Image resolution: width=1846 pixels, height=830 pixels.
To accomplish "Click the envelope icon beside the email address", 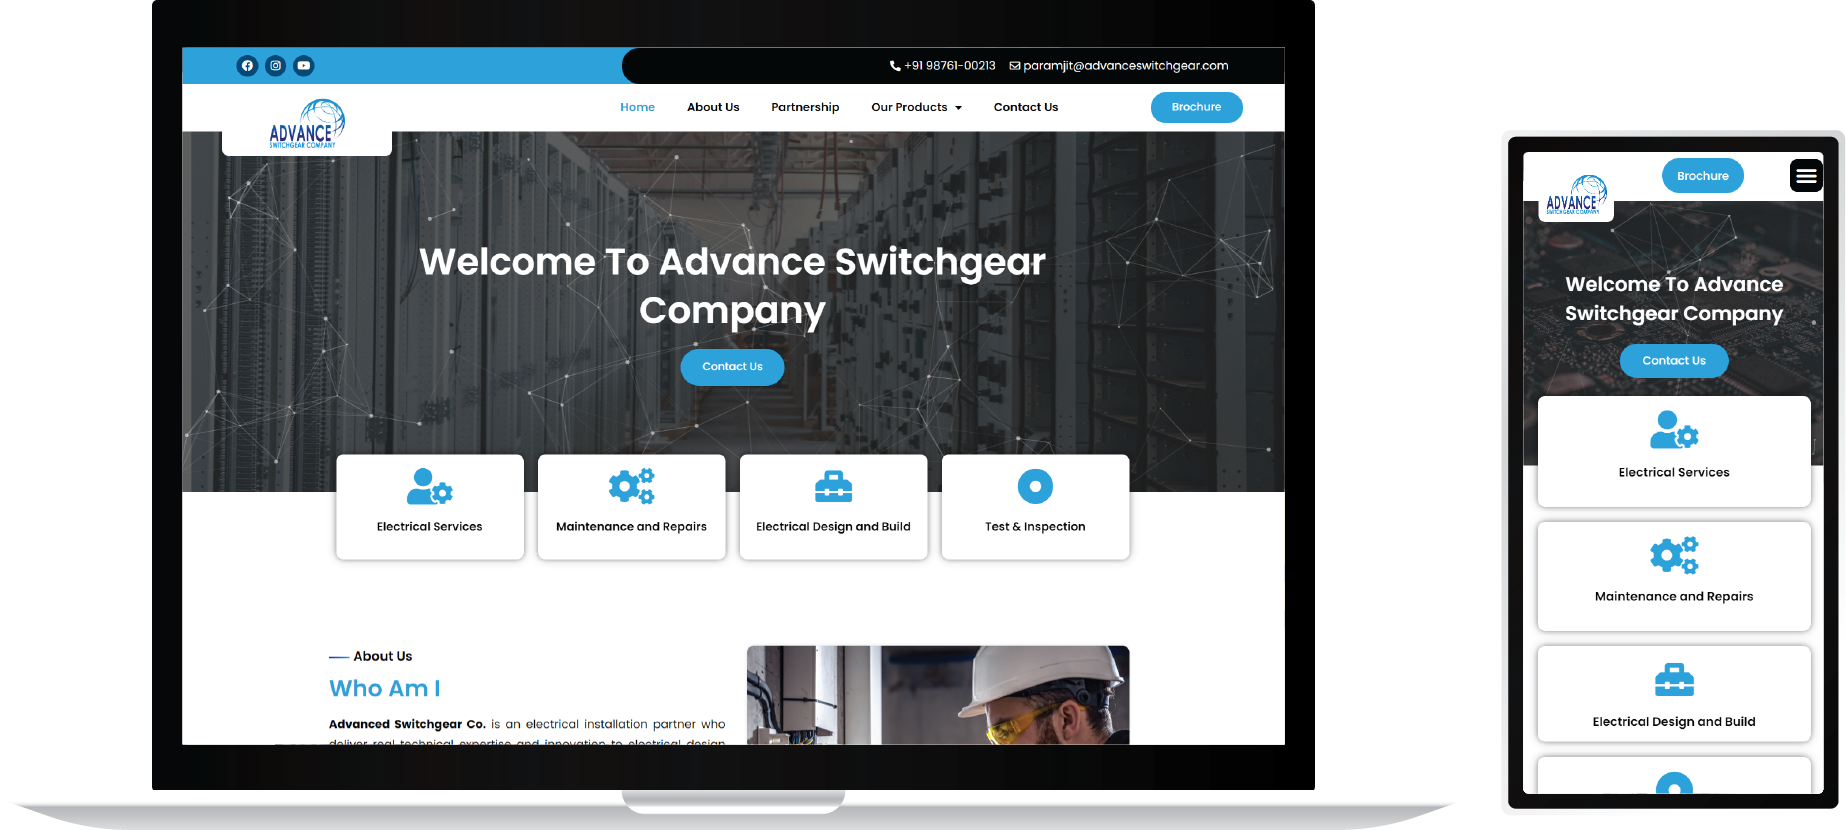I will coord(1015,66).
